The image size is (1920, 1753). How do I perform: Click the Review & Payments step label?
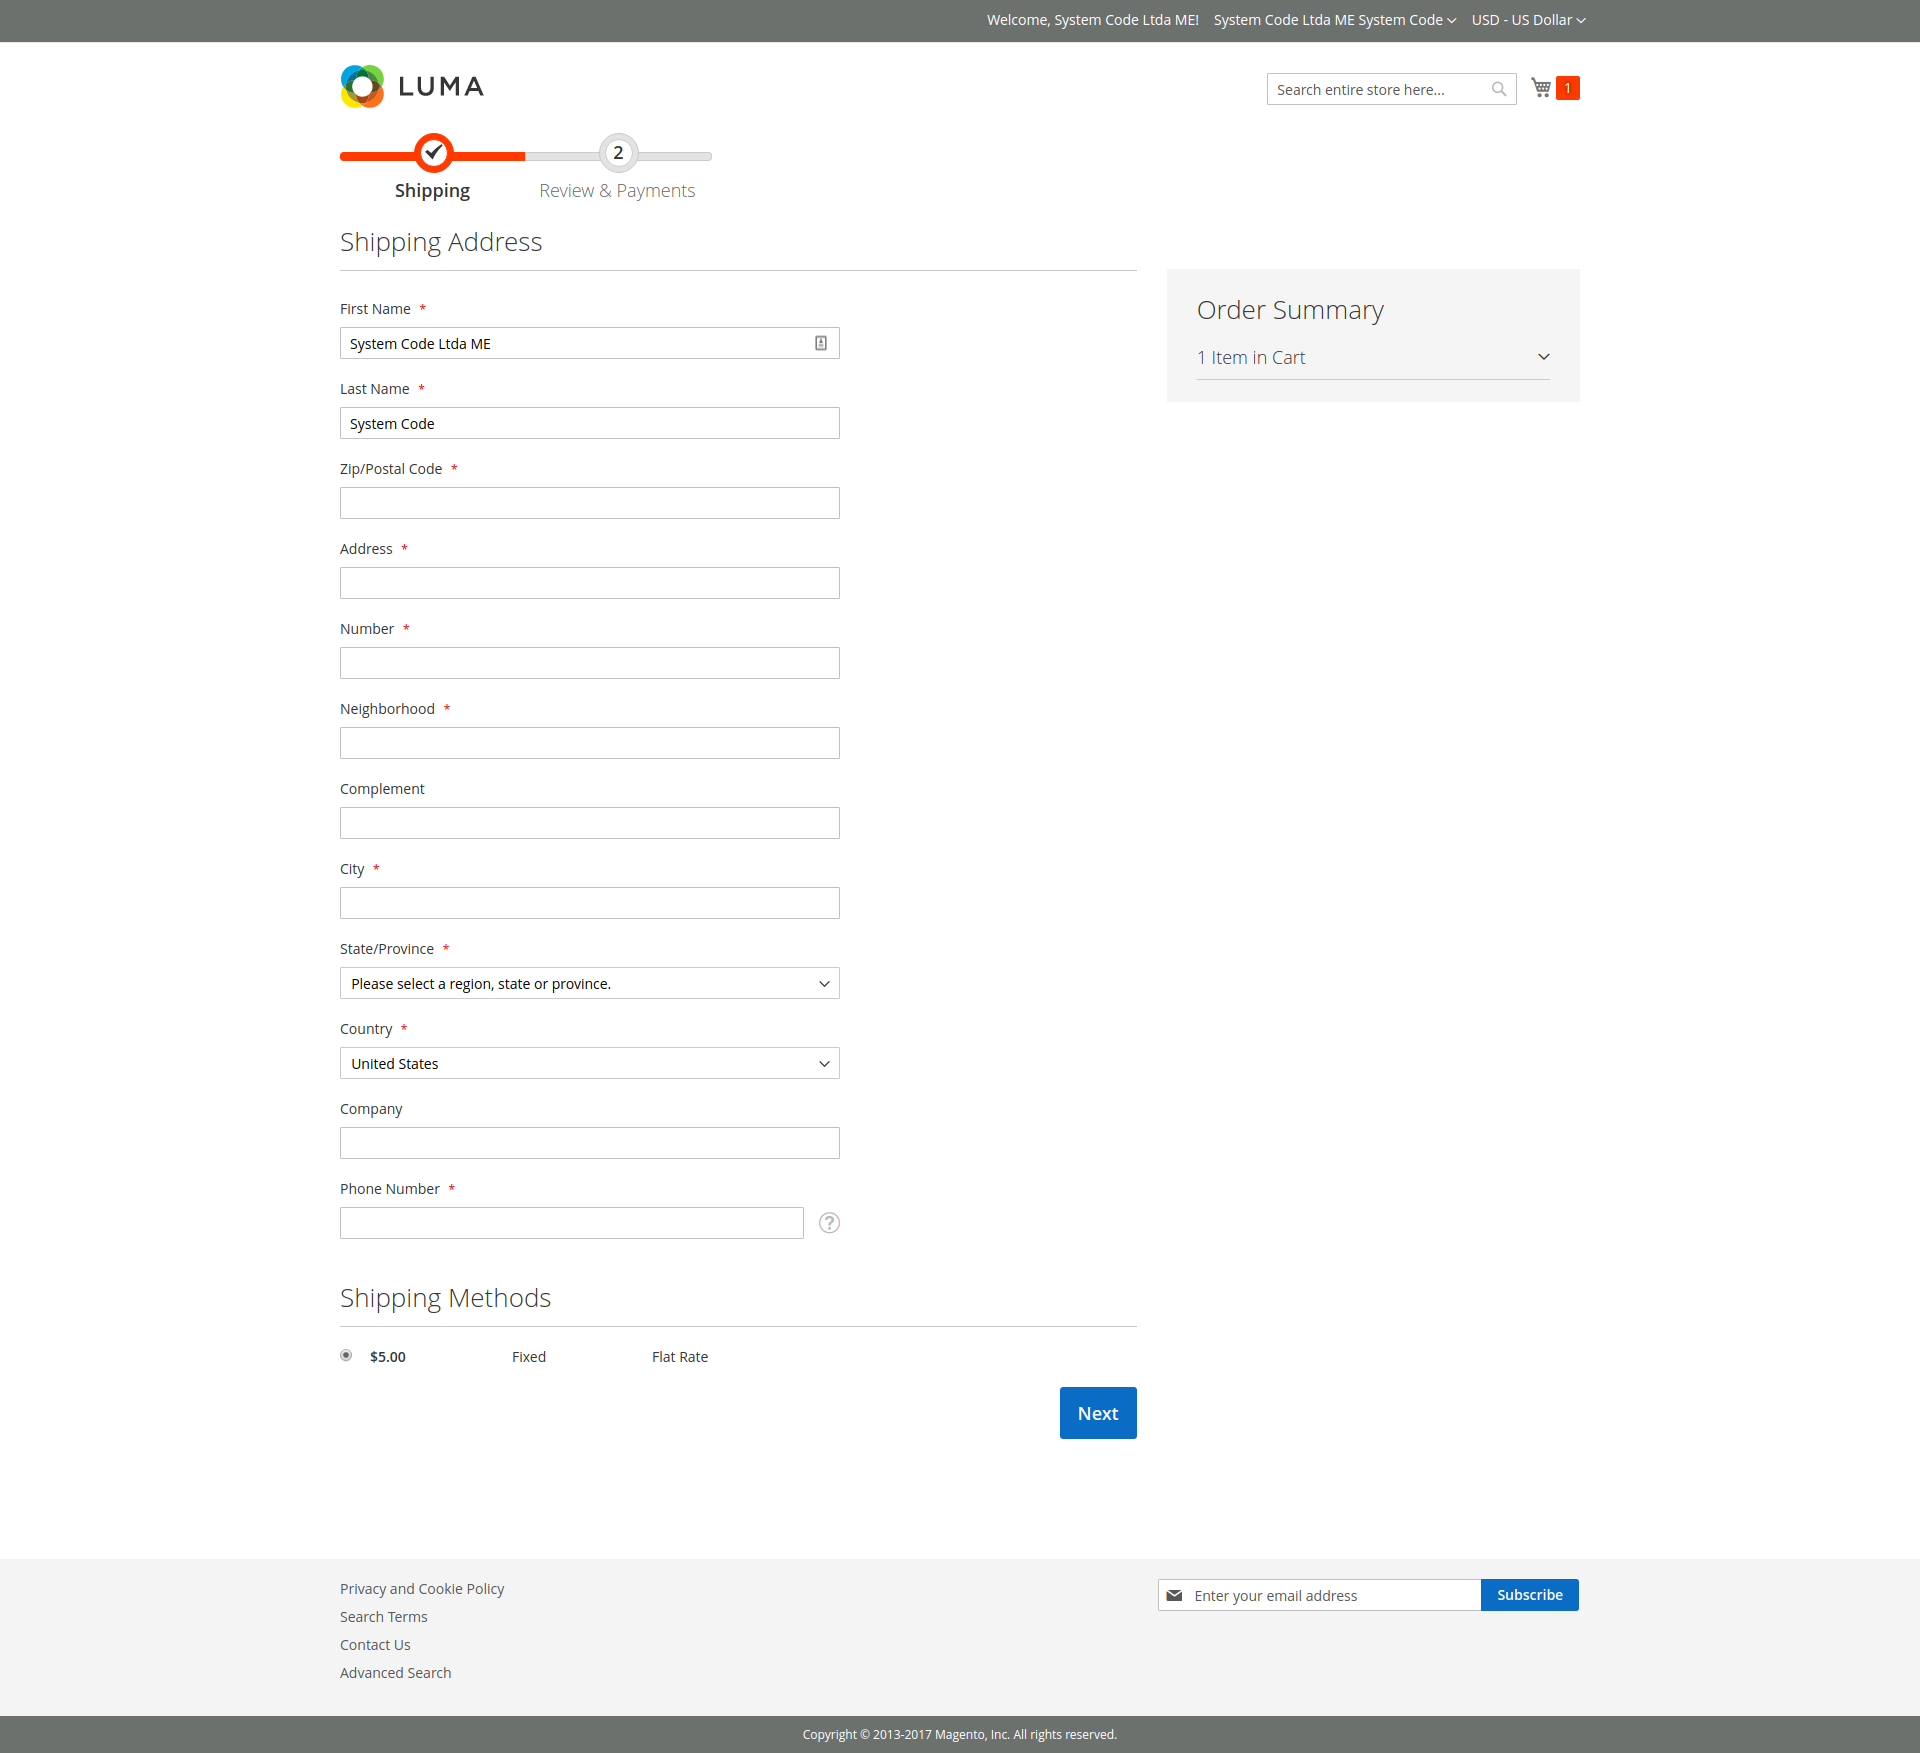(616, 190)
